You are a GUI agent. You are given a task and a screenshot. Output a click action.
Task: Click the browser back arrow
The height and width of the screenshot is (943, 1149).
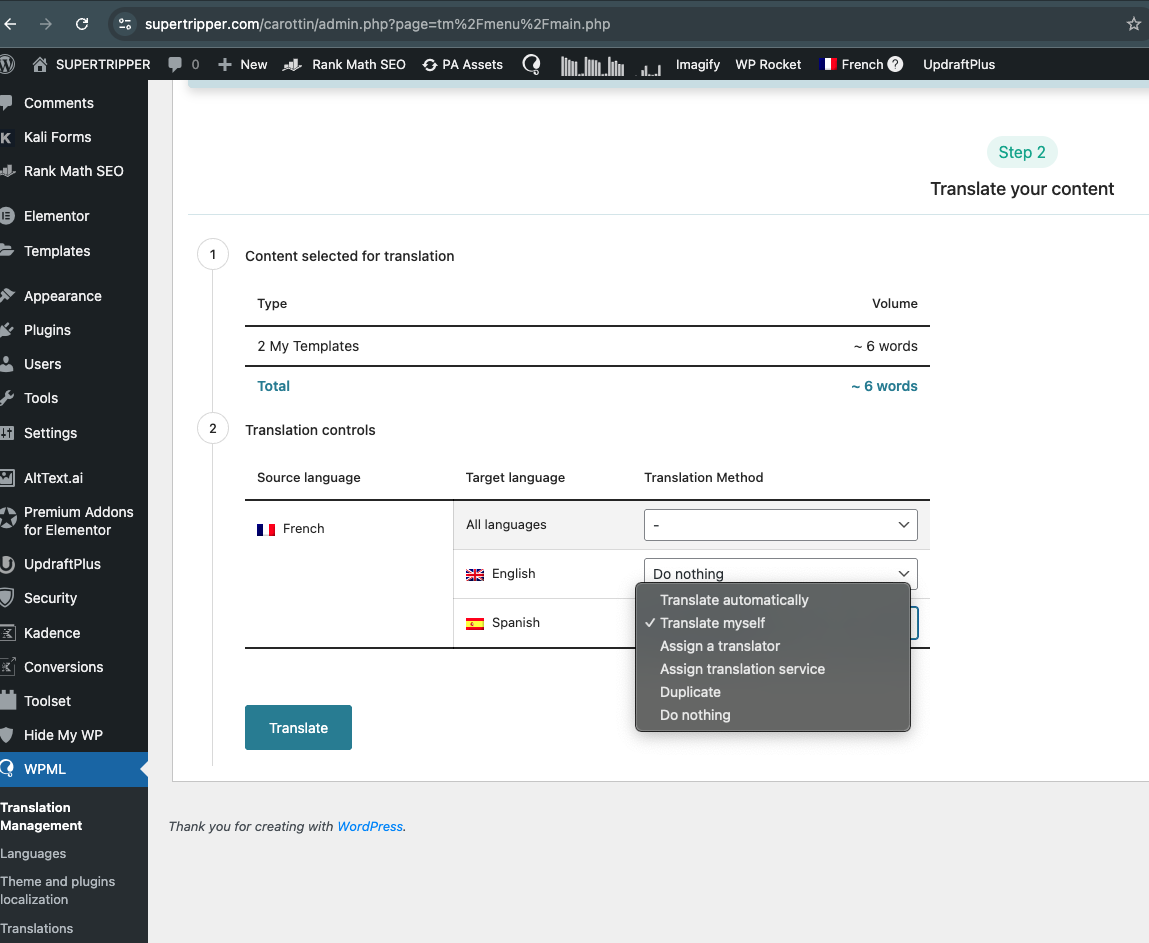(x=10, y=24)
